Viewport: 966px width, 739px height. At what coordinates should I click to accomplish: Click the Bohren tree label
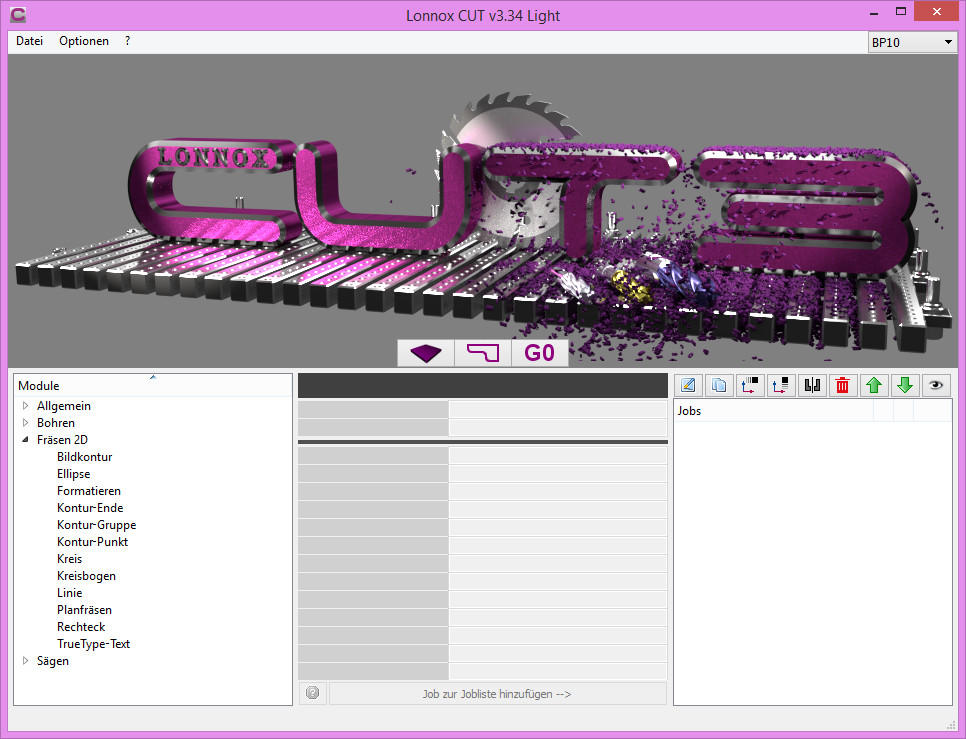tap(56, 422)
